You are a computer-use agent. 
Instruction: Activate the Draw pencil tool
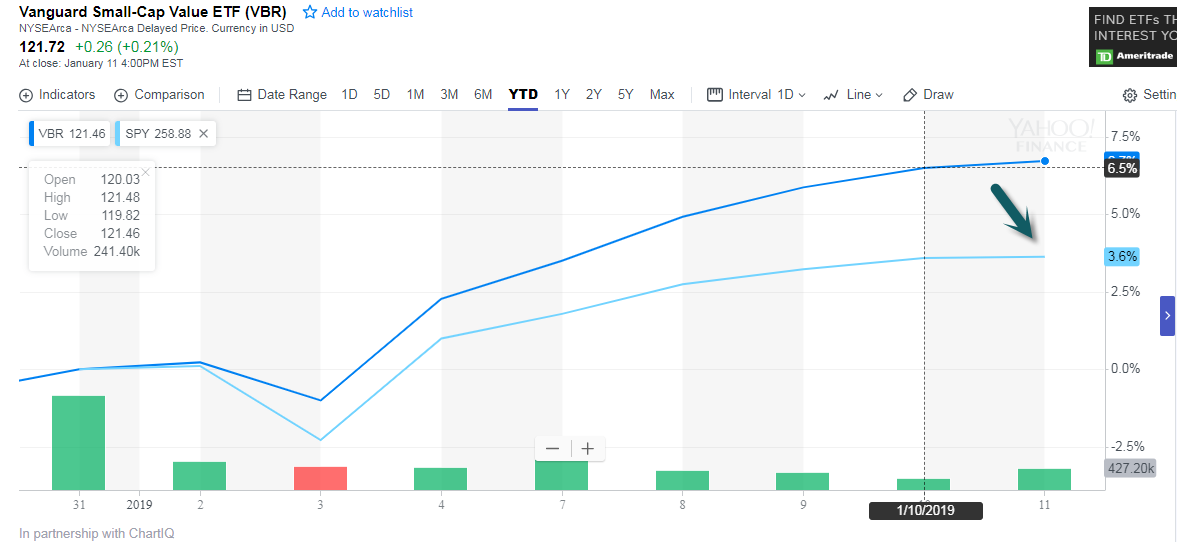pyautogui.click(x=928, y=95)
